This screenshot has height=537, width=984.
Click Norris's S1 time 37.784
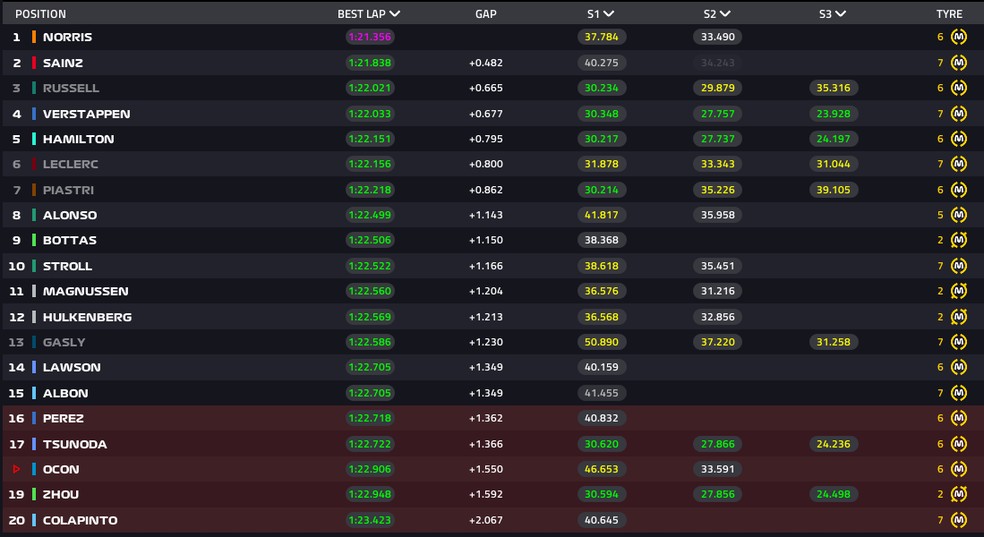pyautogui.click(x=601, y=37)
